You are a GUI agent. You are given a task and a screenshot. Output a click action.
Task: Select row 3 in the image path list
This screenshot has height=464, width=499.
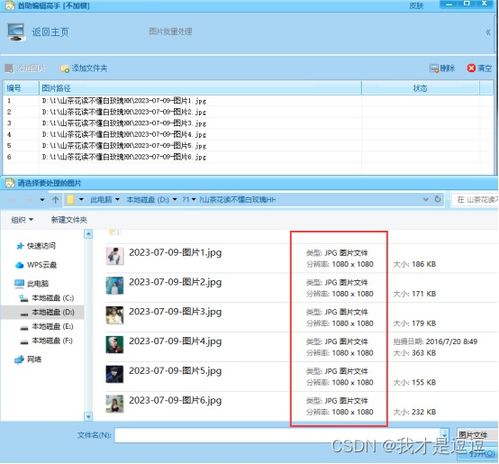pos(248,123)
